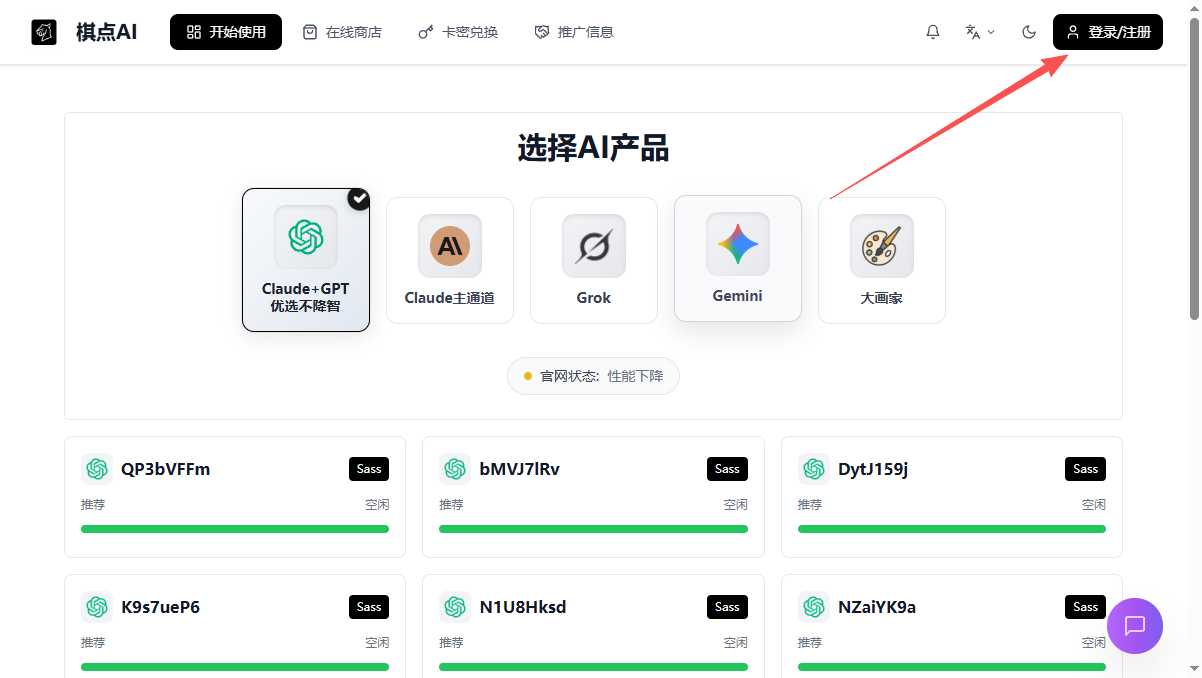Viewport: 1202px width, 678px height.
Task: Open the floating chat bubble icon
Action: (x=1135, y=626)
